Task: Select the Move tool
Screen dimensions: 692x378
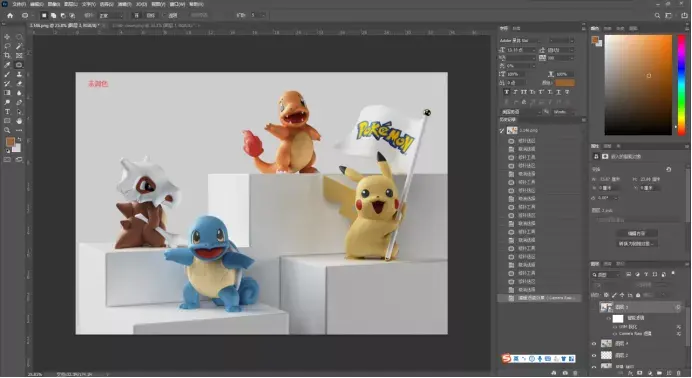Action: click(x=7, y=37)
